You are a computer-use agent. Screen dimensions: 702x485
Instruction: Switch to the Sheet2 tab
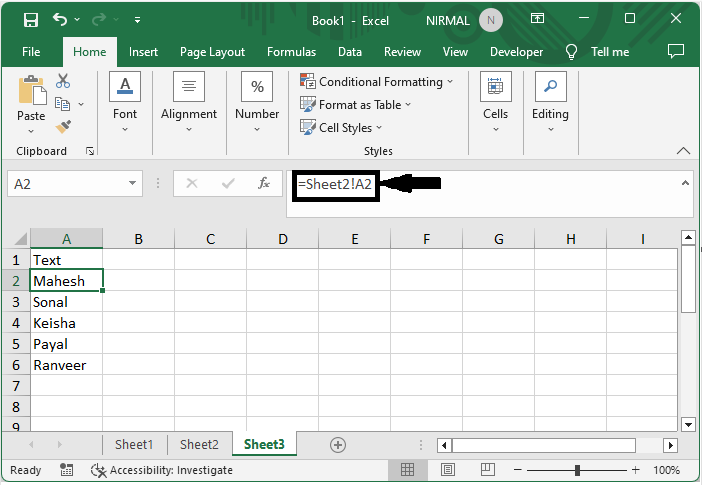pyautogui.click(x=199, y=445)
